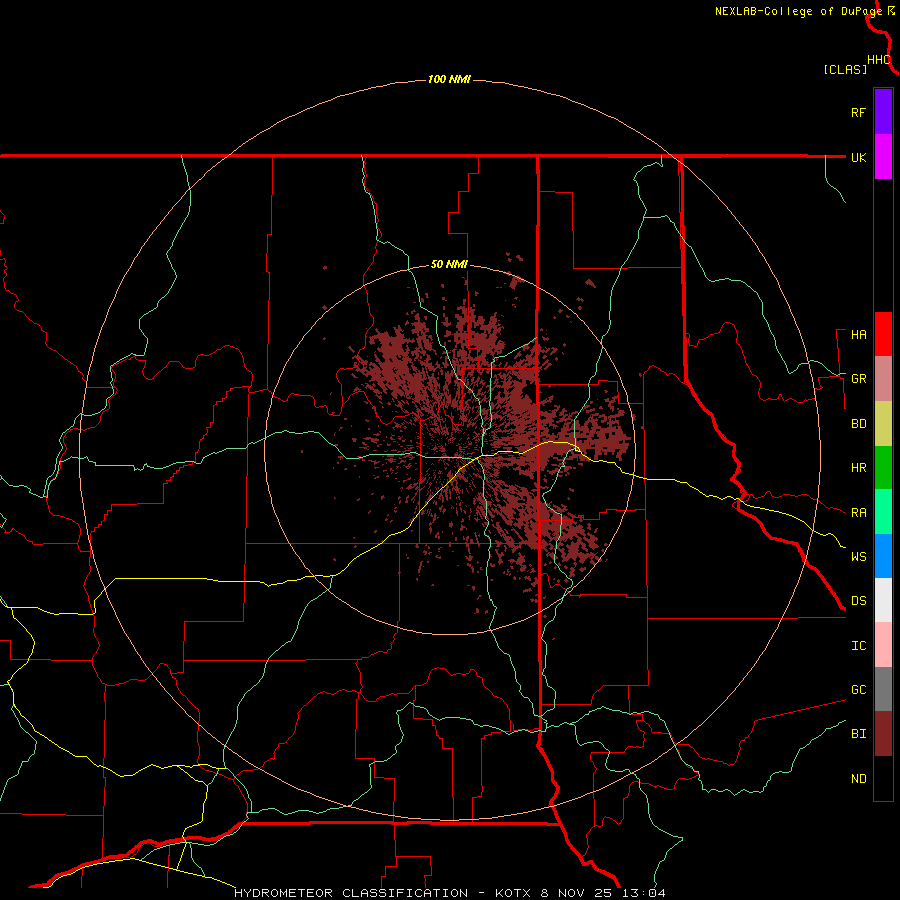Click the ND legend label
900x900 pixels.
pos(859,779)
